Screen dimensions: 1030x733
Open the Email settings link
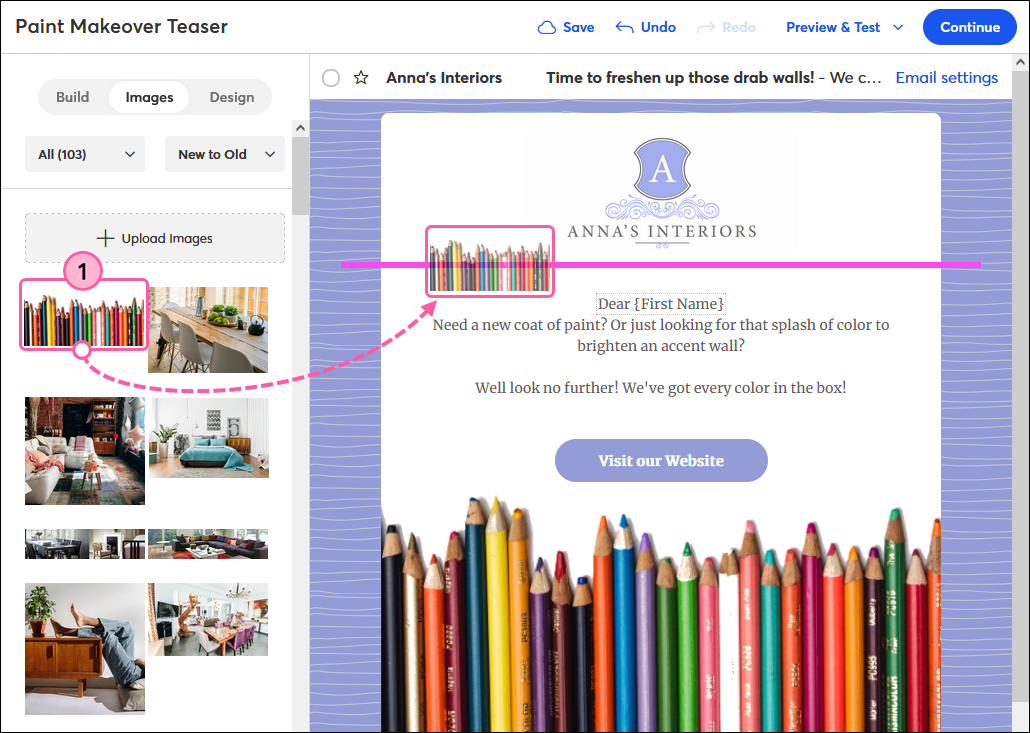(947, 78)
